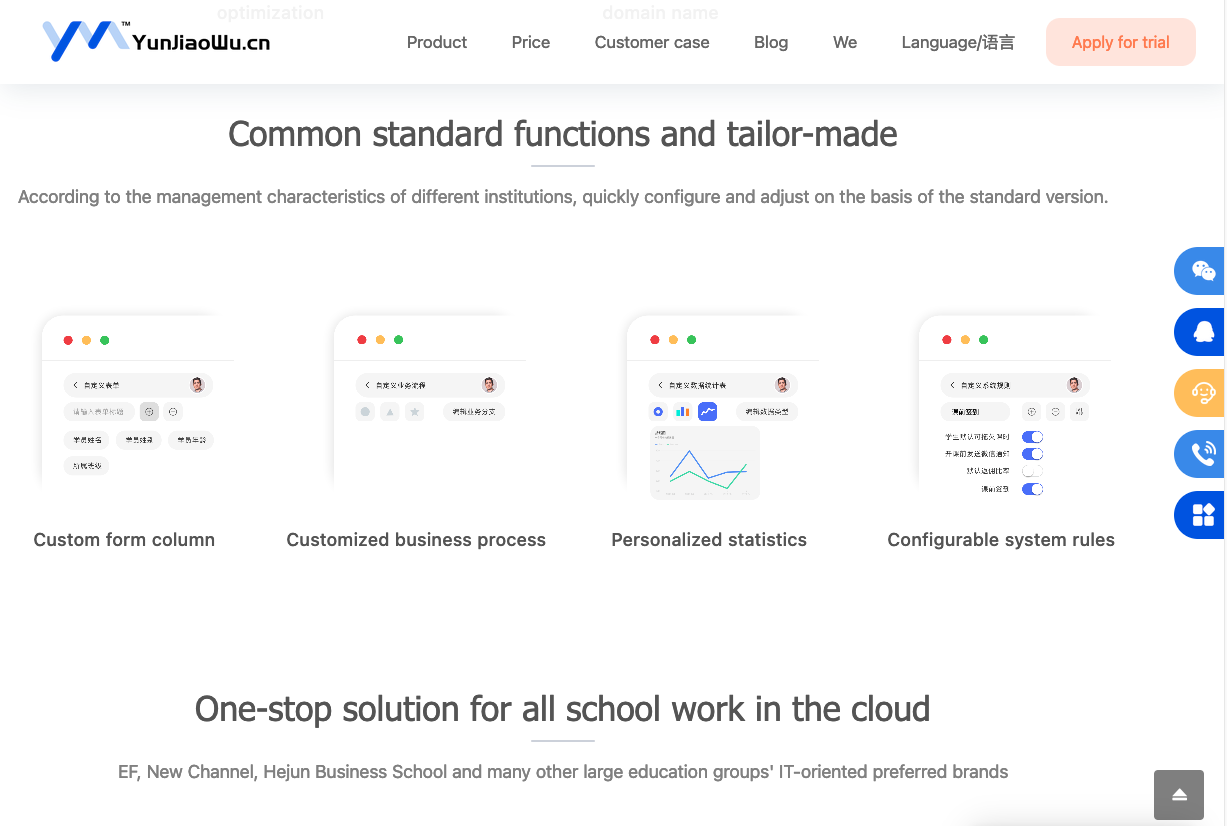The image size is (1227, 826).
Task: Open the orange customer service headset icon
Action: pyautogui.click(x=1203, y=393)
